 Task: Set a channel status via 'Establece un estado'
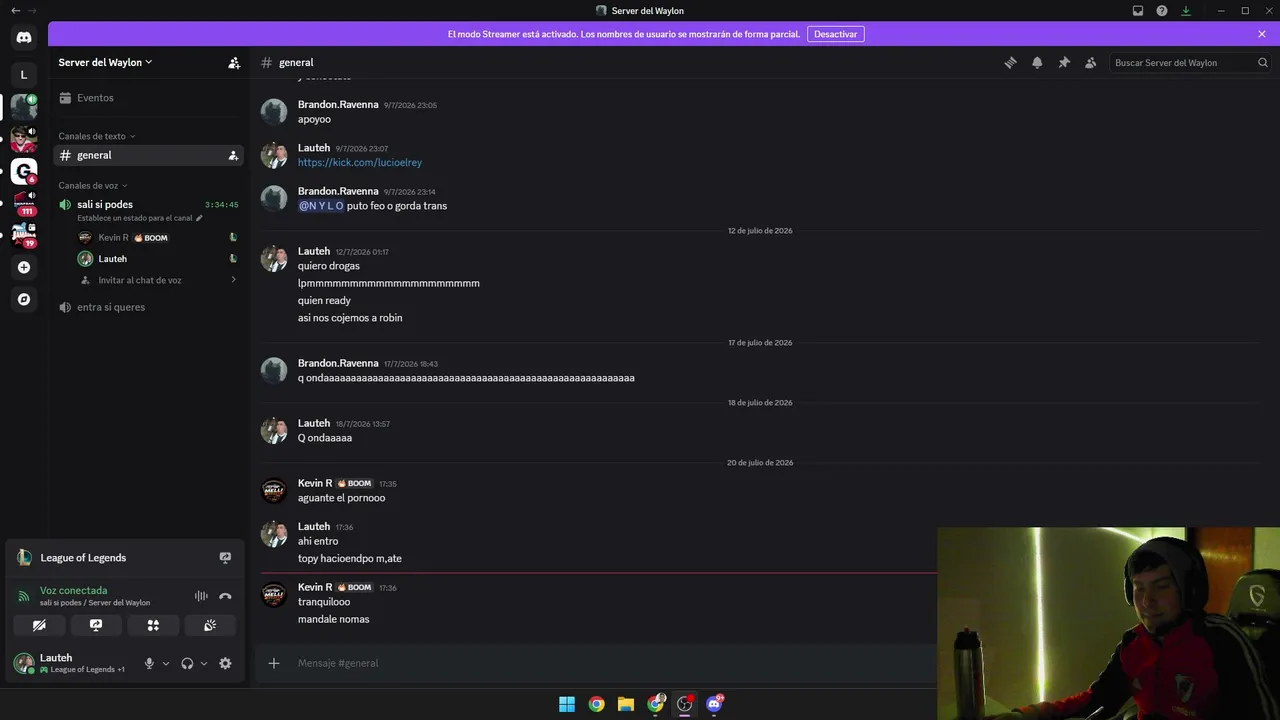(x=139, y=218)
